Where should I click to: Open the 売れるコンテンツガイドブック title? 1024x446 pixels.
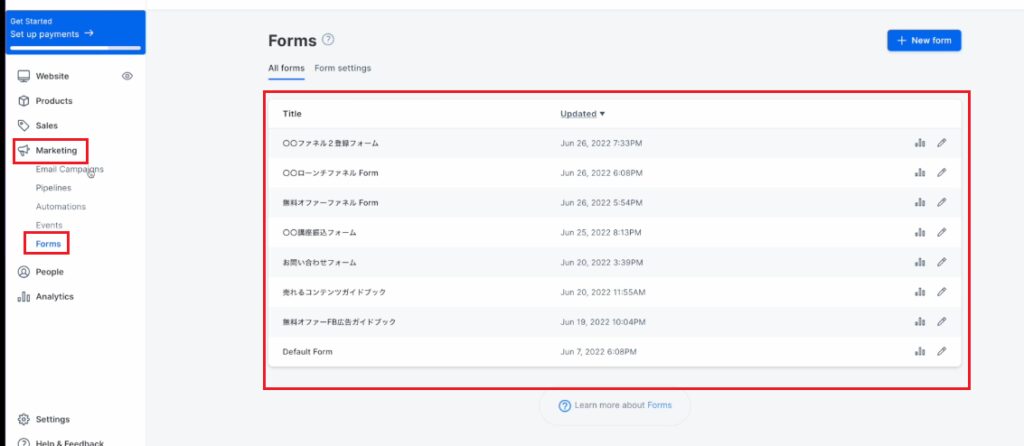334,292
